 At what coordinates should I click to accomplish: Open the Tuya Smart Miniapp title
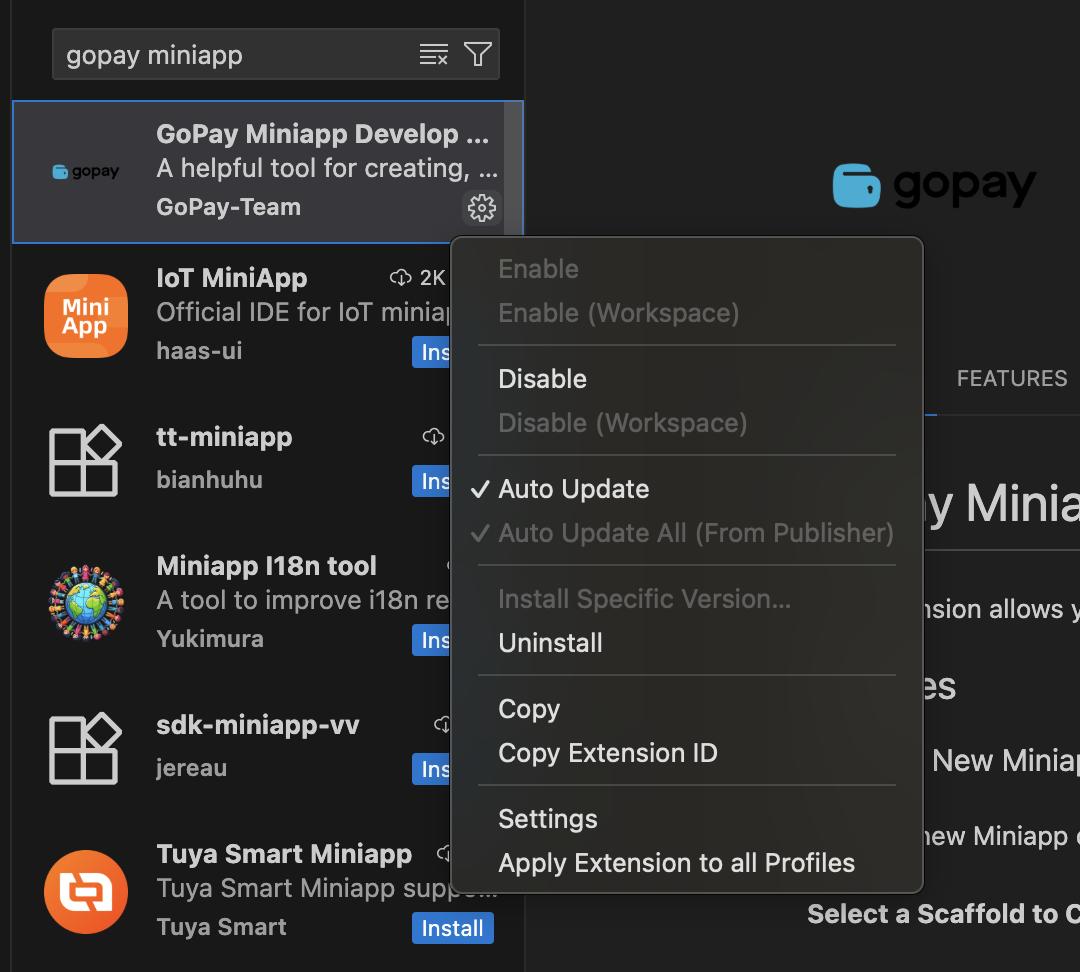(284, 854)
